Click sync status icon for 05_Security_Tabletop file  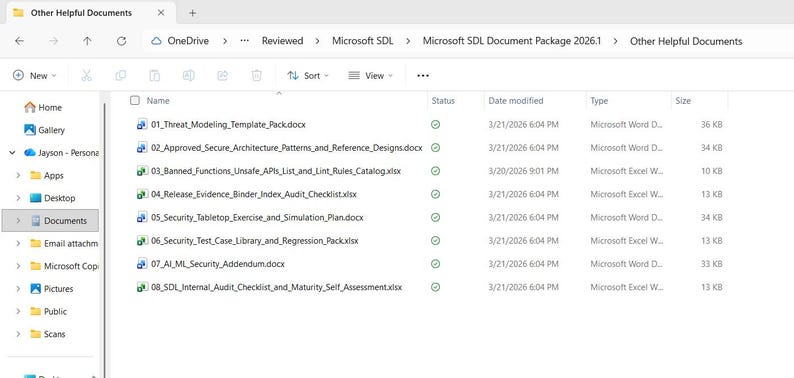pyautogui.click(x=435, y=217)
